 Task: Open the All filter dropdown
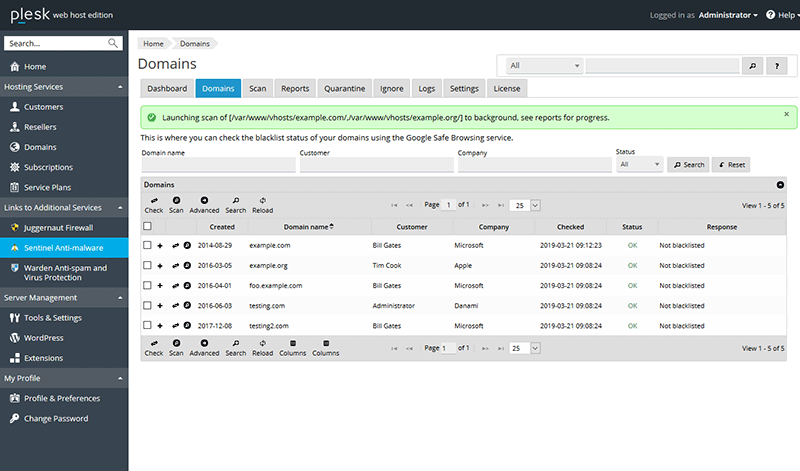tap(544, 65)
